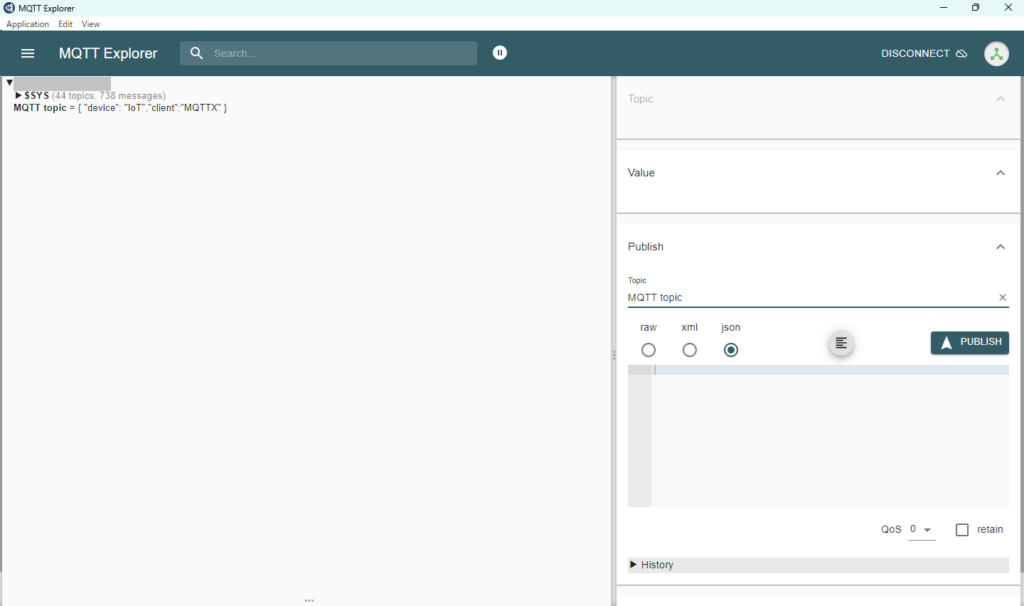Click the search magnifier icon
1024x606 pixels.
coord(197,53)
